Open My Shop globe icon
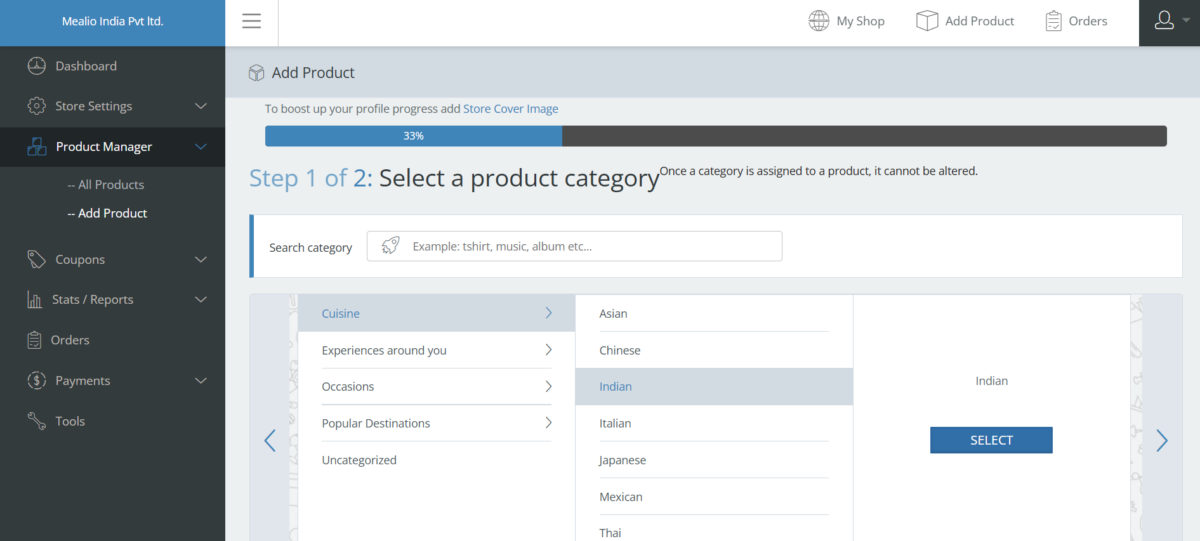This screenshot has width=1200, height=541. 819,21
